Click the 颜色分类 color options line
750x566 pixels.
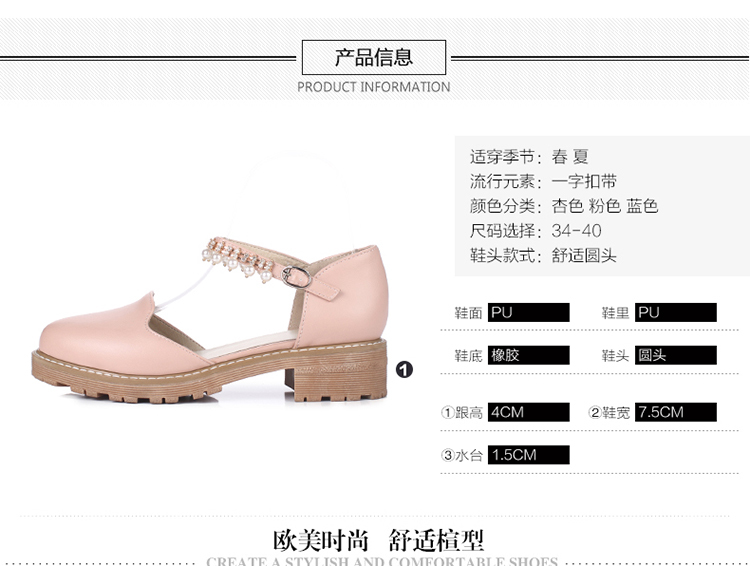point(564,206)
